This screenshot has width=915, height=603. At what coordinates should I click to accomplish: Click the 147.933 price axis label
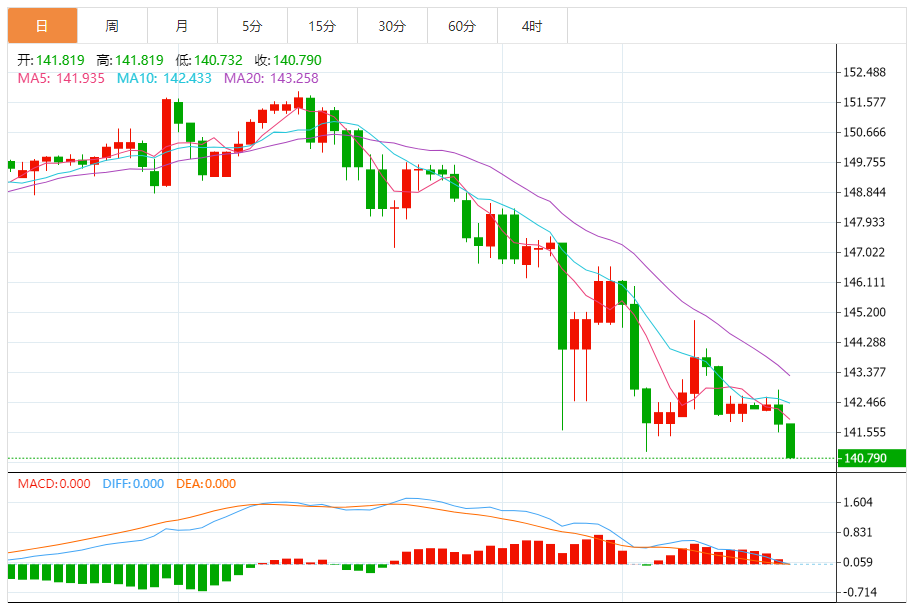[864, 222]
